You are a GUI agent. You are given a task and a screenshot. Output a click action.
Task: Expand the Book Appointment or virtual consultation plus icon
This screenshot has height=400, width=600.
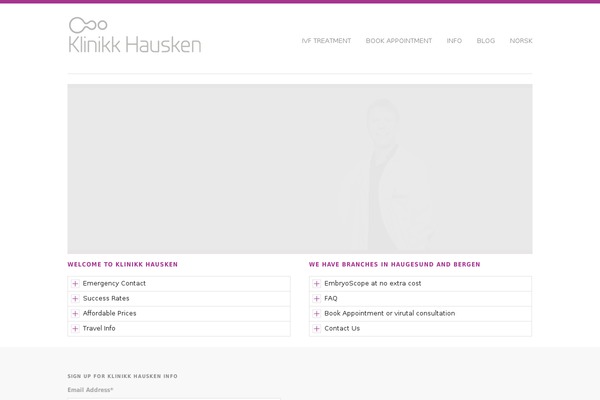[316, 313]
